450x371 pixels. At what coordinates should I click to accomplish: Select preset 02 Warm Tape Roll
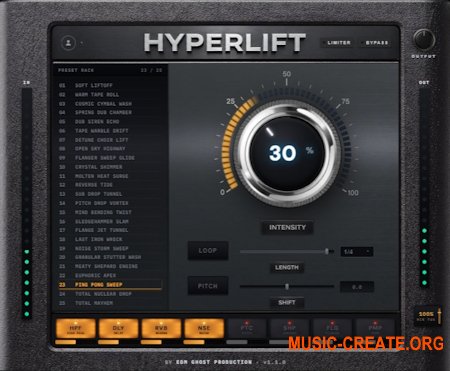tap(110, 95)
